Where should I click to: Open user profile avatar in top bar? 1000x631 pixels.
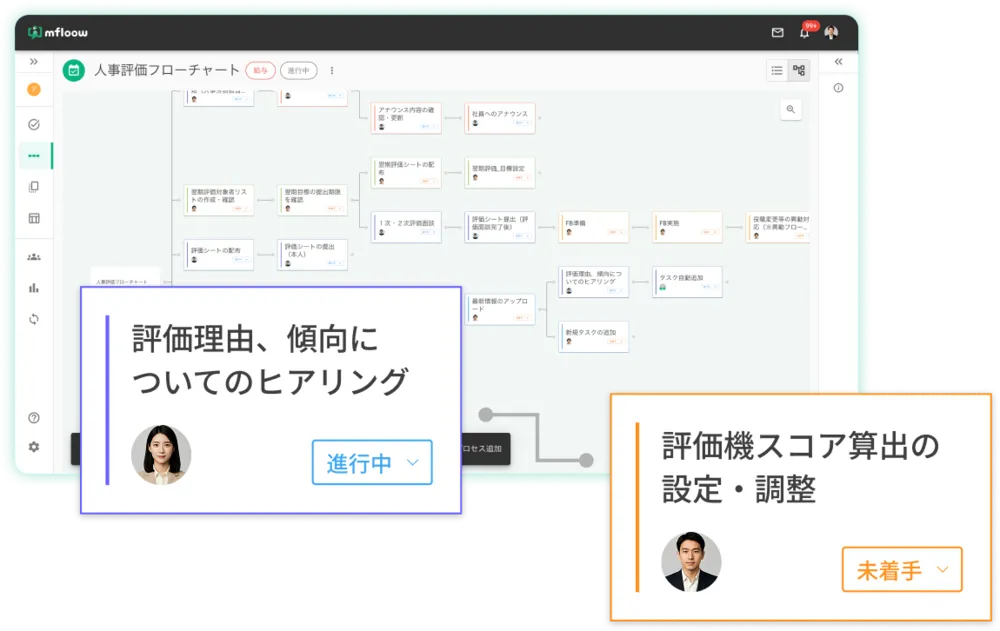(x=831, y=33)
